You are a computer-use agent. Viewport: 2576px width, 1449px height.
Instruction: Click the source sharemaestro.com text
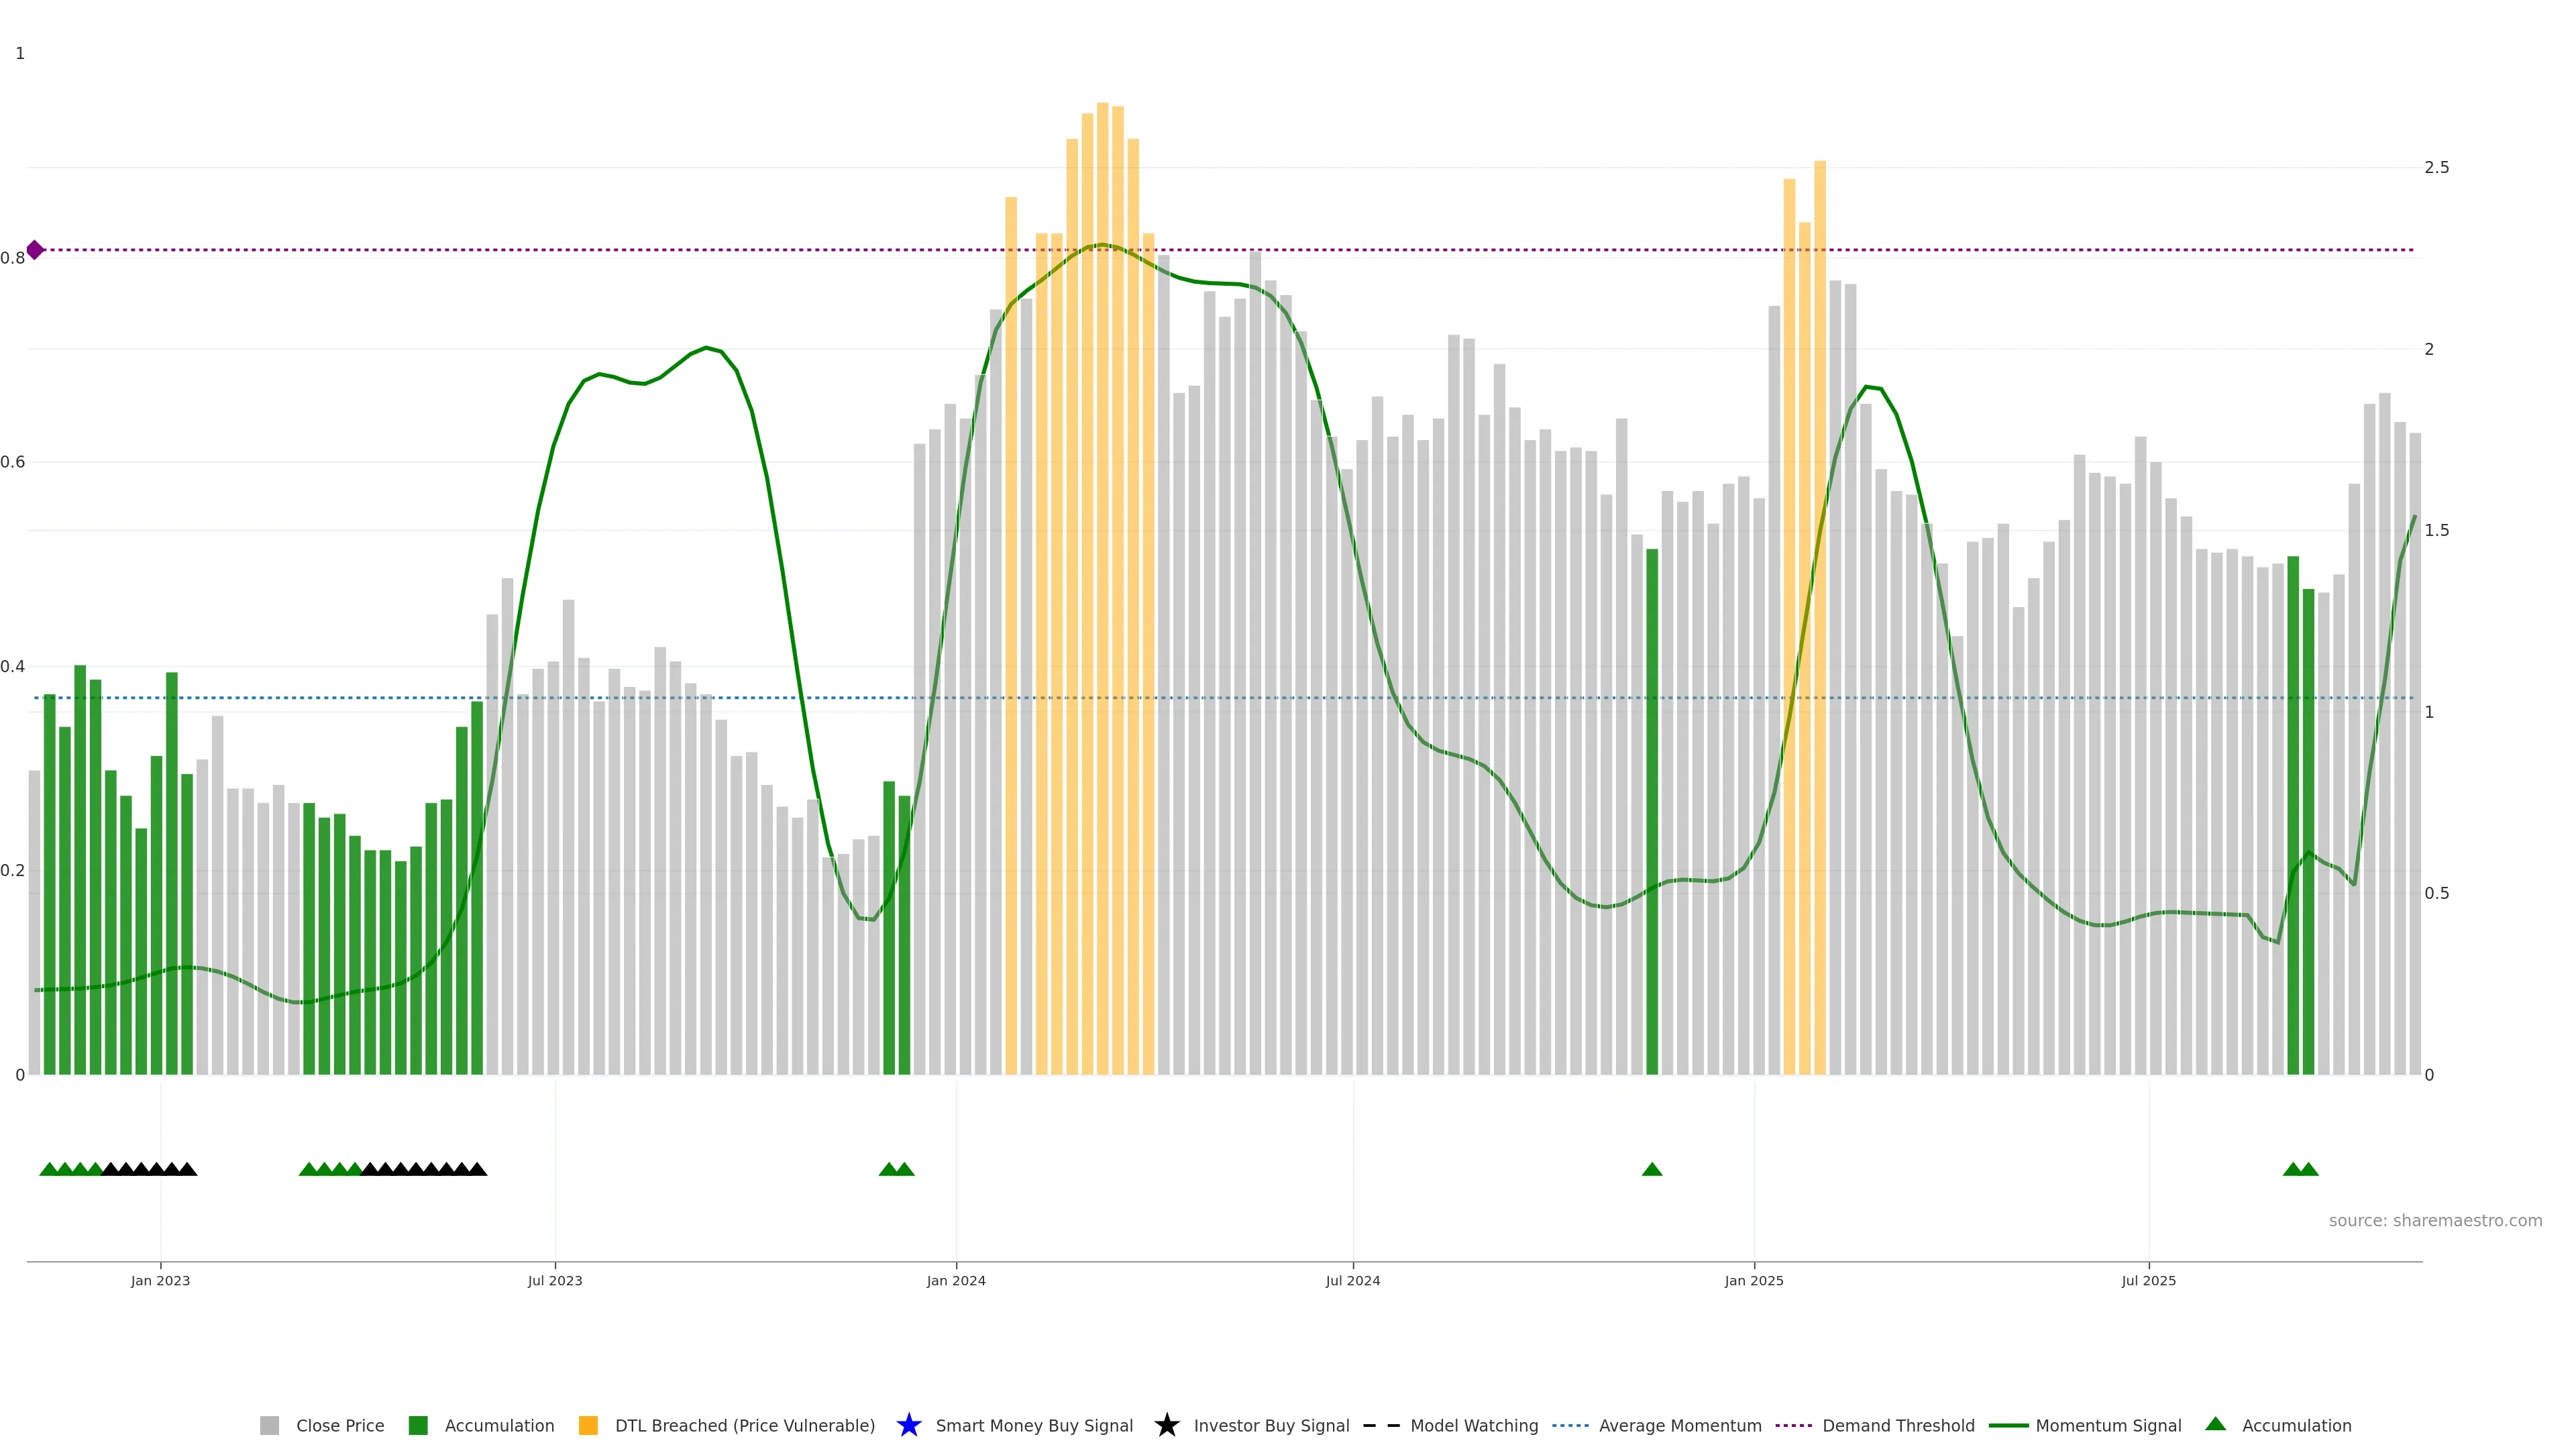2435,1220
